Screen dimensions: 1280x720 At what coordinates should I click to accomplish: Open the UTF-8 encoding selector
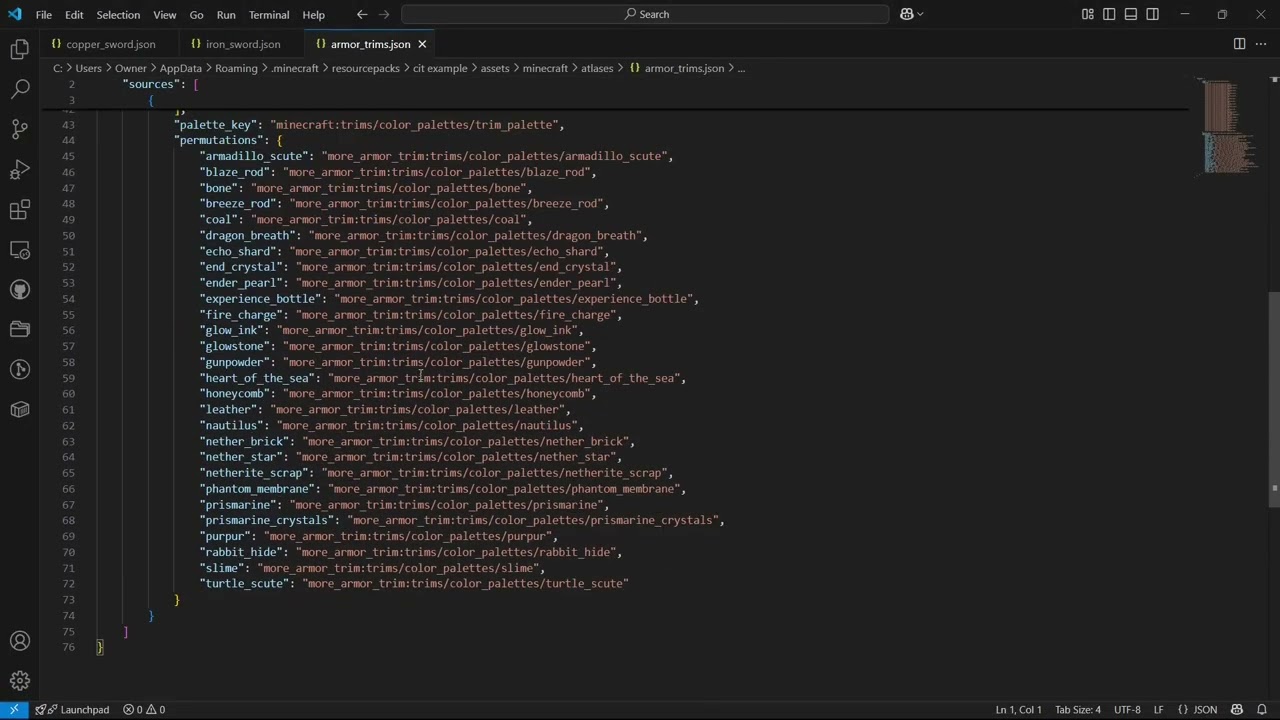pyautogui.click(x=1127, y=710)
